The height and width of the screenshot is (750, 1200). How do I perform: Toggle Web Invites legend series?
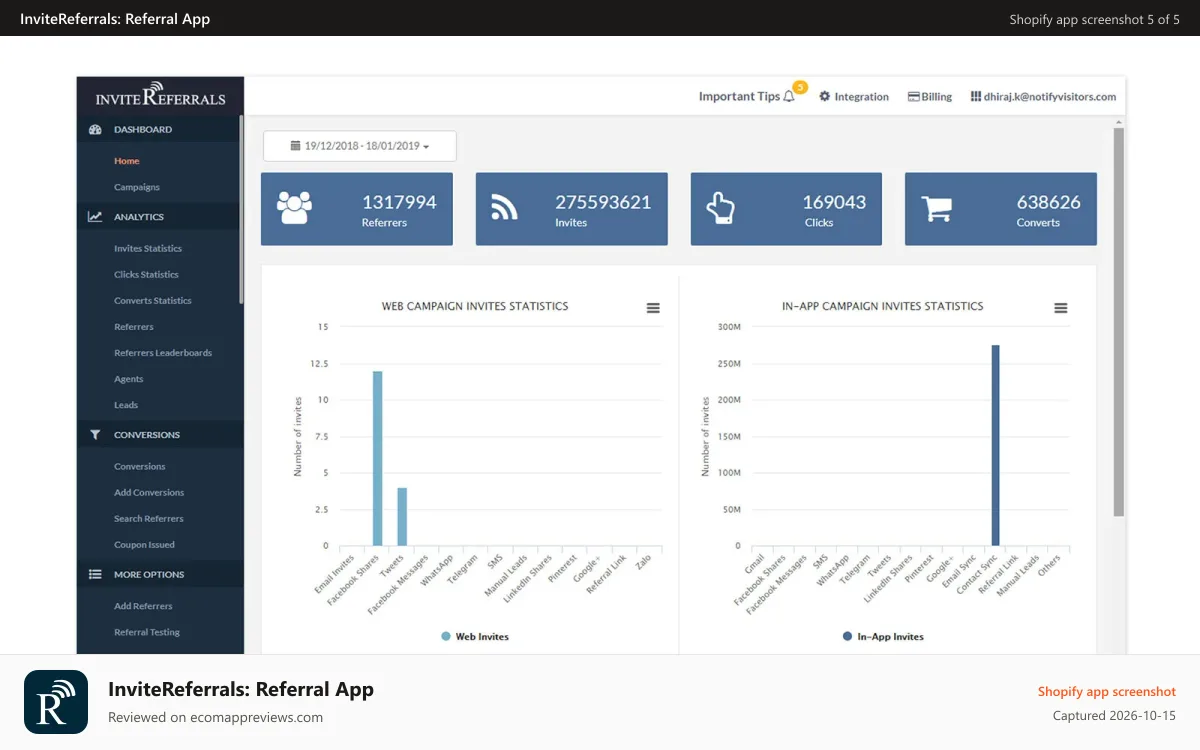(474, 636)
